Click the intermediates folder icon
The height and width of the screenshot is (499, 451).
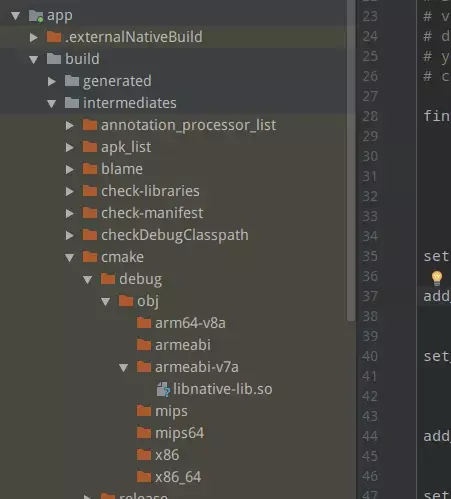tap(72, 103)
